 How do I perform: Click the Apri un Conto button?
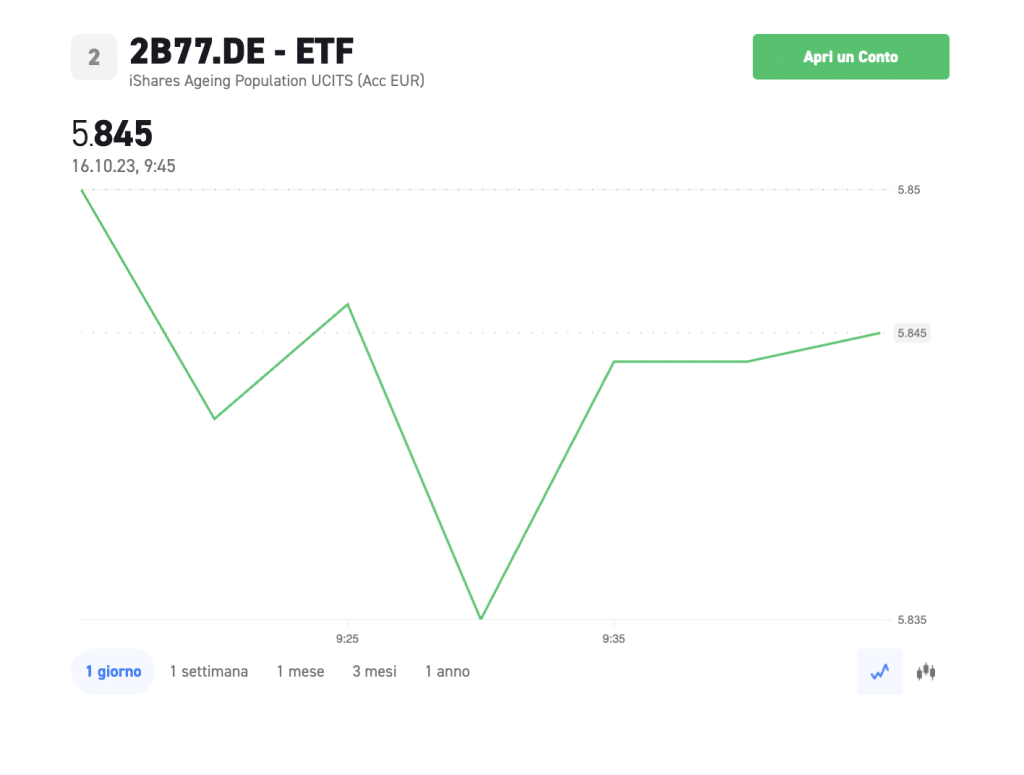850,57
